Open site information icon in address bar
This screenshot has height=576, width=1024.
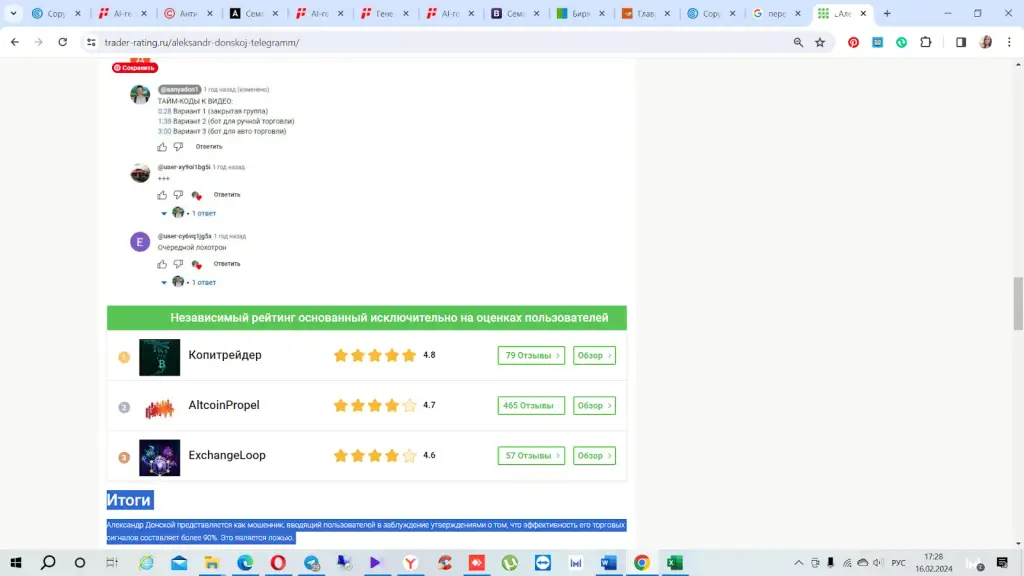91,42
